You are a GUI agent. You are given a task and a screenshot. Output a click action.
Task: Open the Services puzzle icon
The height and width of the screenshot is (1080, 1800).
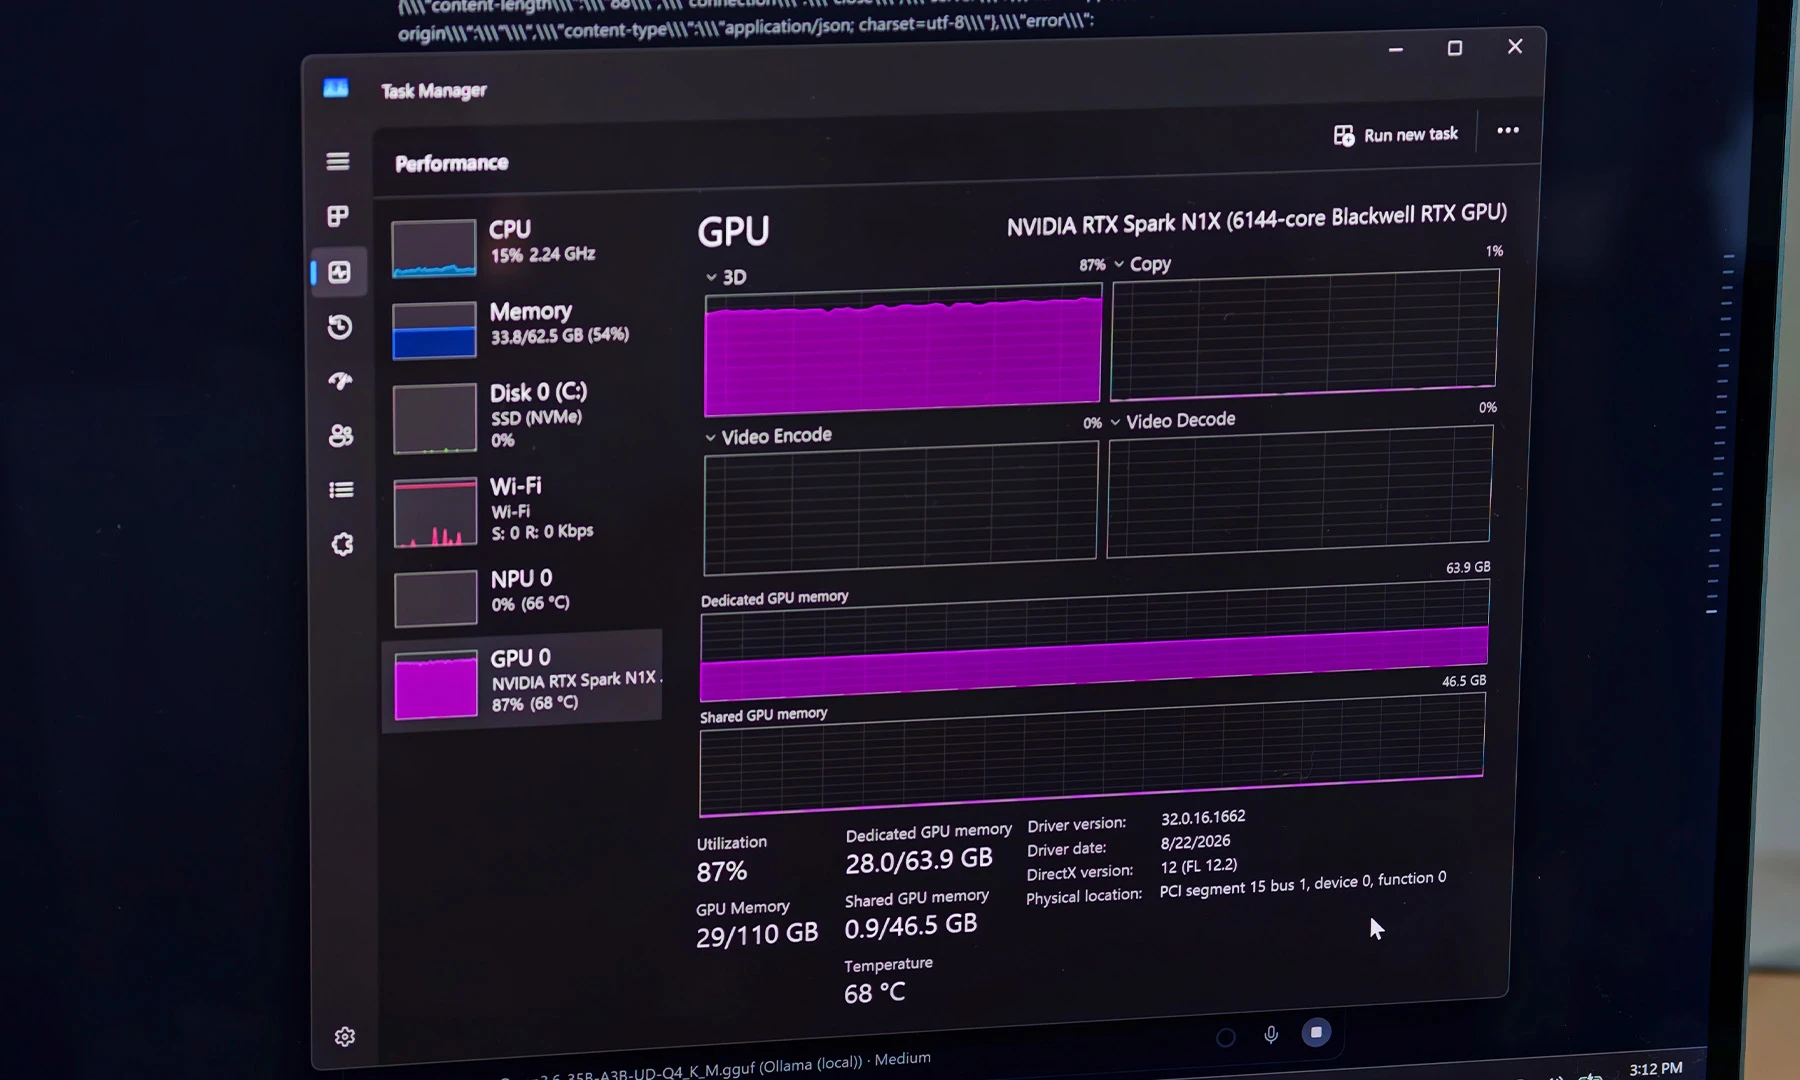(342, 544)
